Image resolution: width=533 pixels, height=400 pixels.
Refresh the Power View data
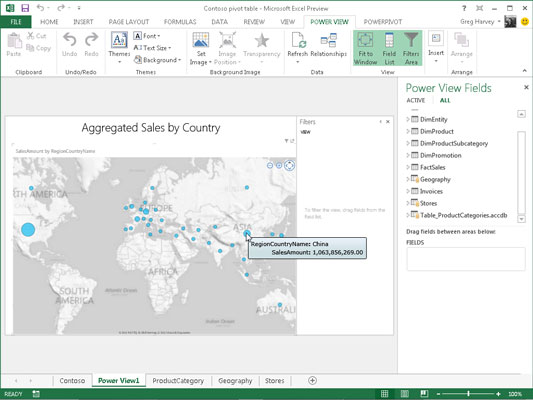click(x=297, y=48)
